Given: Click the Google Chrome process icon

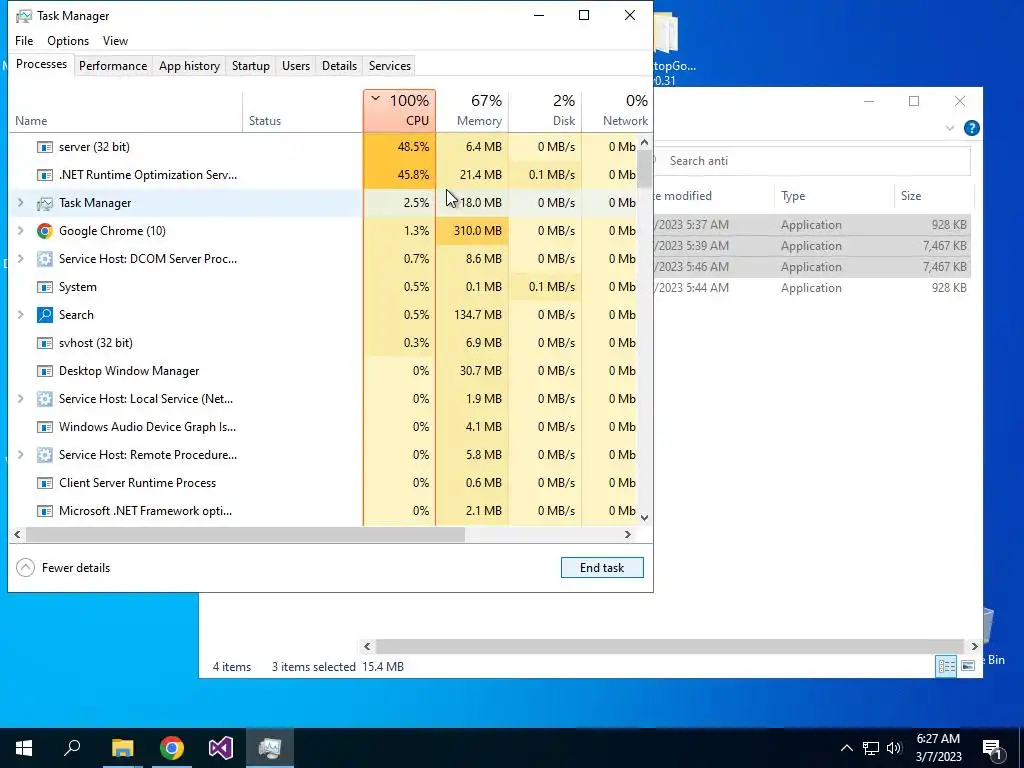Looking at the screenshot, I should click(x=44, y=231).
